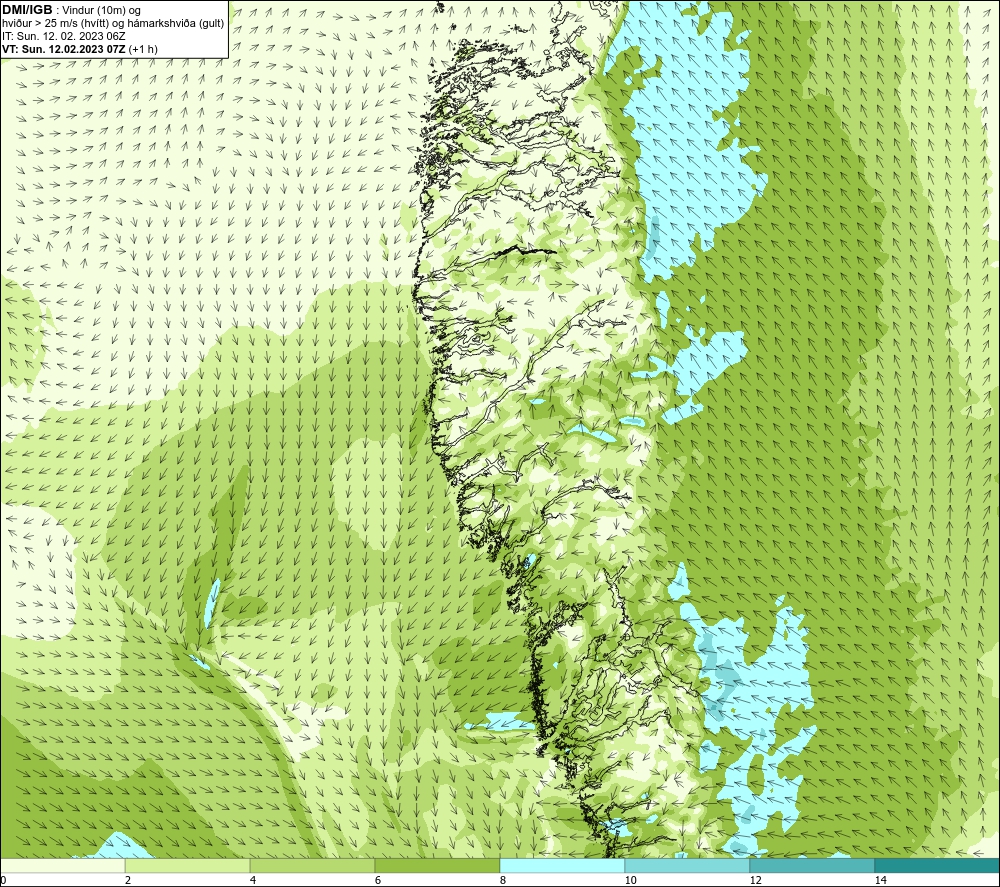This screenshot has width=1000, height=887.
Task: Click scale label '4'
Action: [x=253, y=881]
